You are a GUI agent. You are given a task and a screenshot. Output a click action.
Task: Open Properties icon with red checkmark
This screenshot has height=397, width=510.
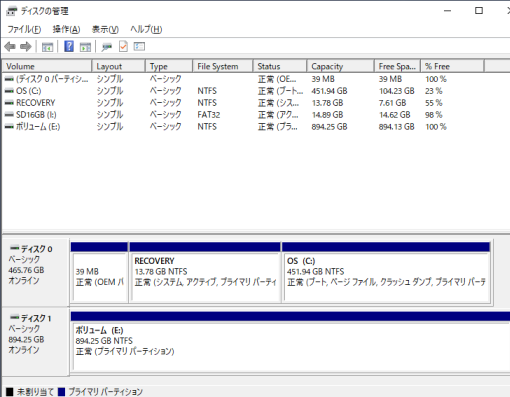(123, 46)
